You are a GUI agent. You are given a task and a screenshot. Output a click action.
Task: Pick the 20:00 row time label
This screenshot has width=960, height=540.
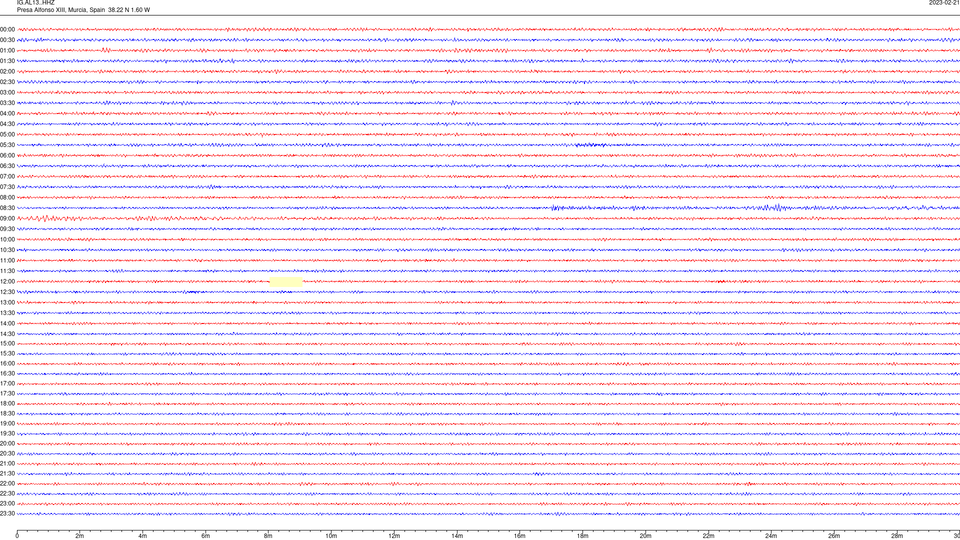(x=7, y=444)
